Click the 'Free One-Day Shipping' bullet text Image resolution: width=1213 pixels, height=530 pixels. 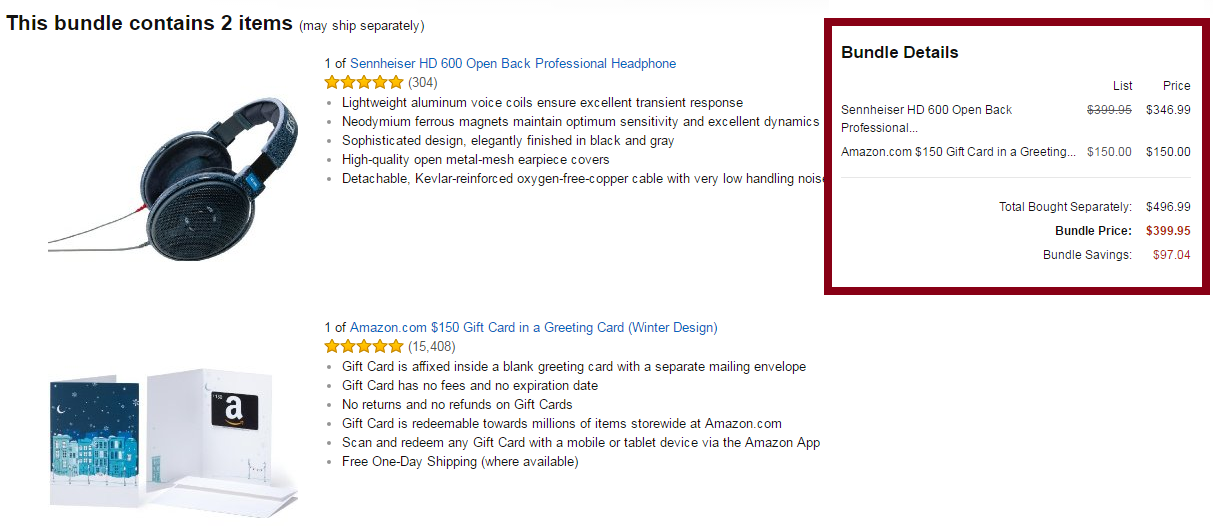pyautogui.click(x=460, y=461)
